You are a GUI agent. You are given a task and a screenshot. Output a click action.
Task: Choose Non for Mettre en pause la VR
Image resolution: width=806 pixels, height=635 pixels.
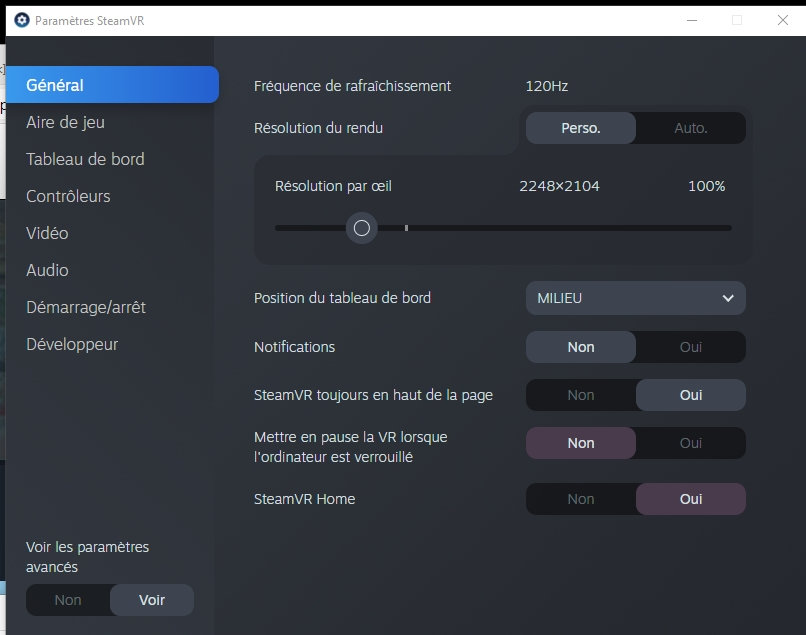point(581,443)
